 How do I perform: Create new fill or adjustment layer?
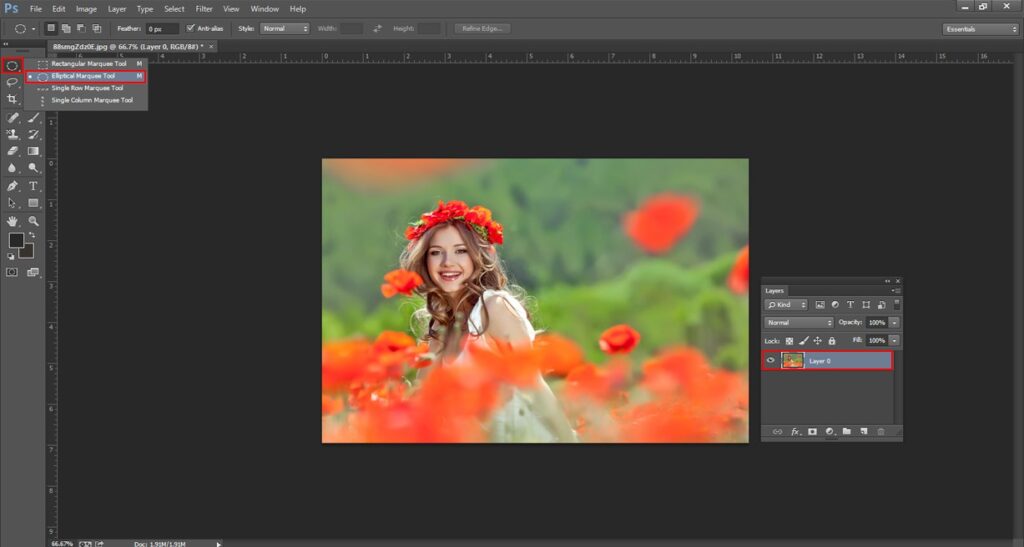830,431
